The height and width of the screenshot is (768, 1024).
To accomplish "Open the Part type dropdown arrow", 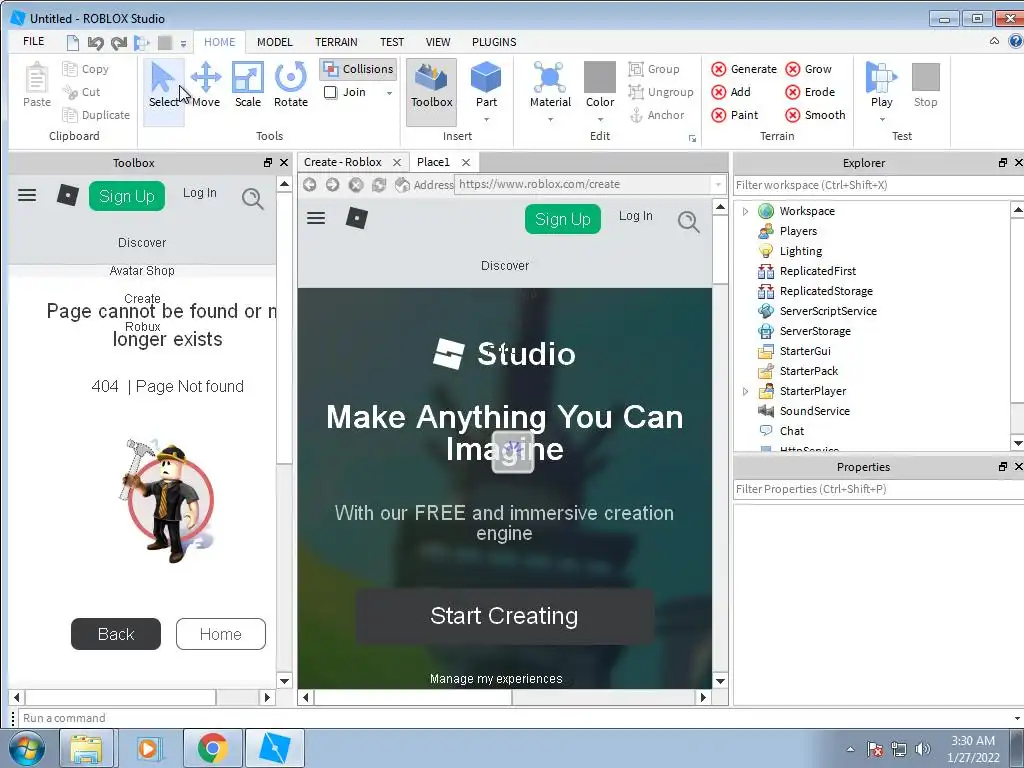I will [x=486, y=120].
